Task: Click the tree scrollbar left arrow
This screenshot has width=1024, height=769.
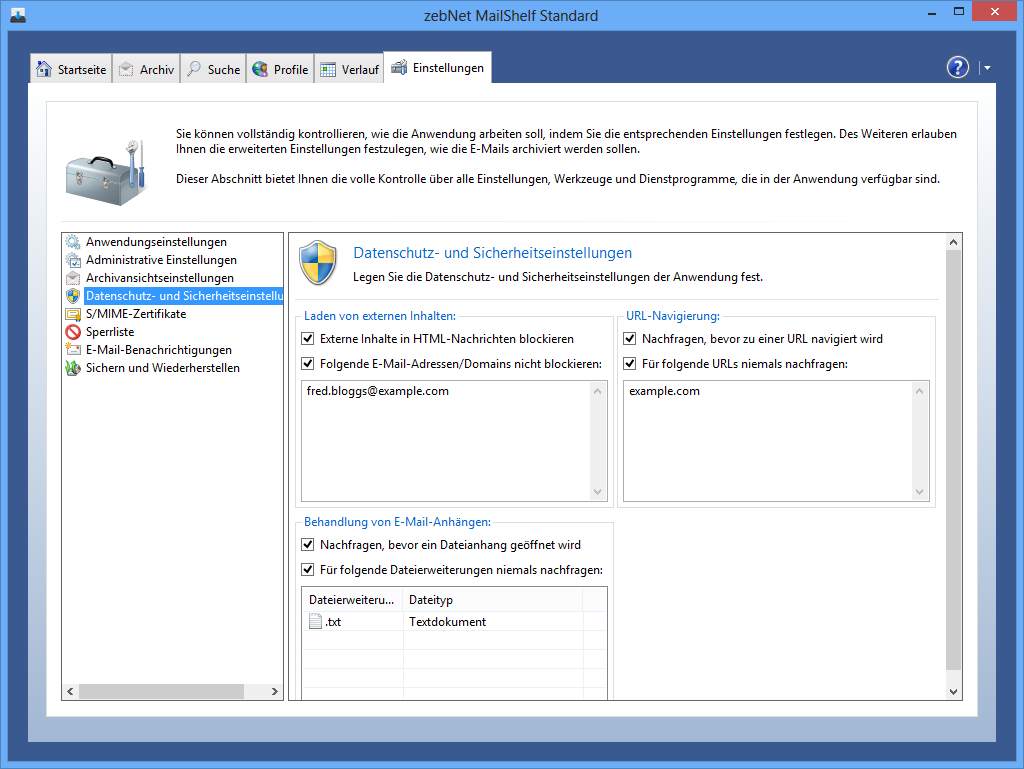Action: (71, 691)
